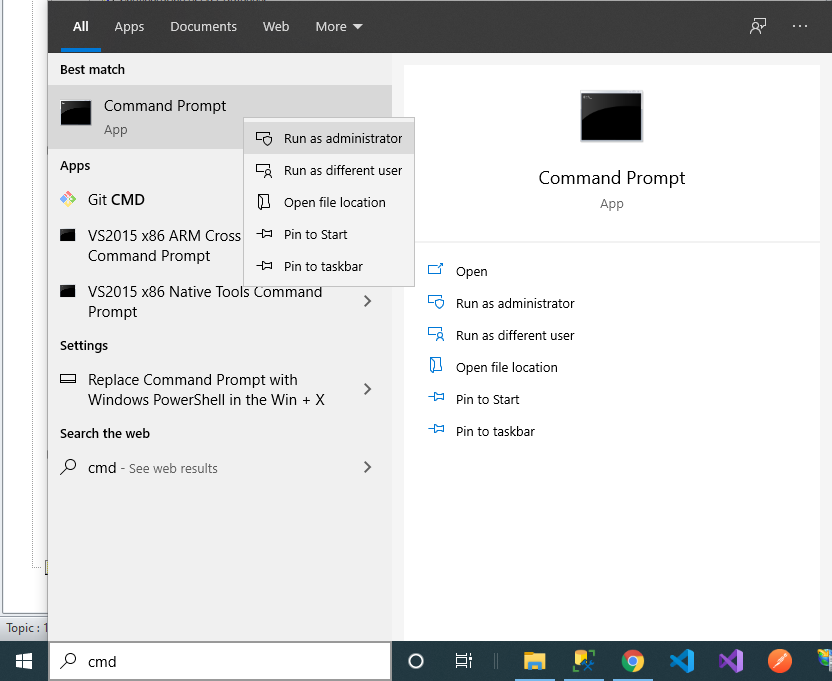The width and height of the screenshot is (832, 681).
Task: Click the user icon beside preview Run as different user
Action: coord(436,333)
